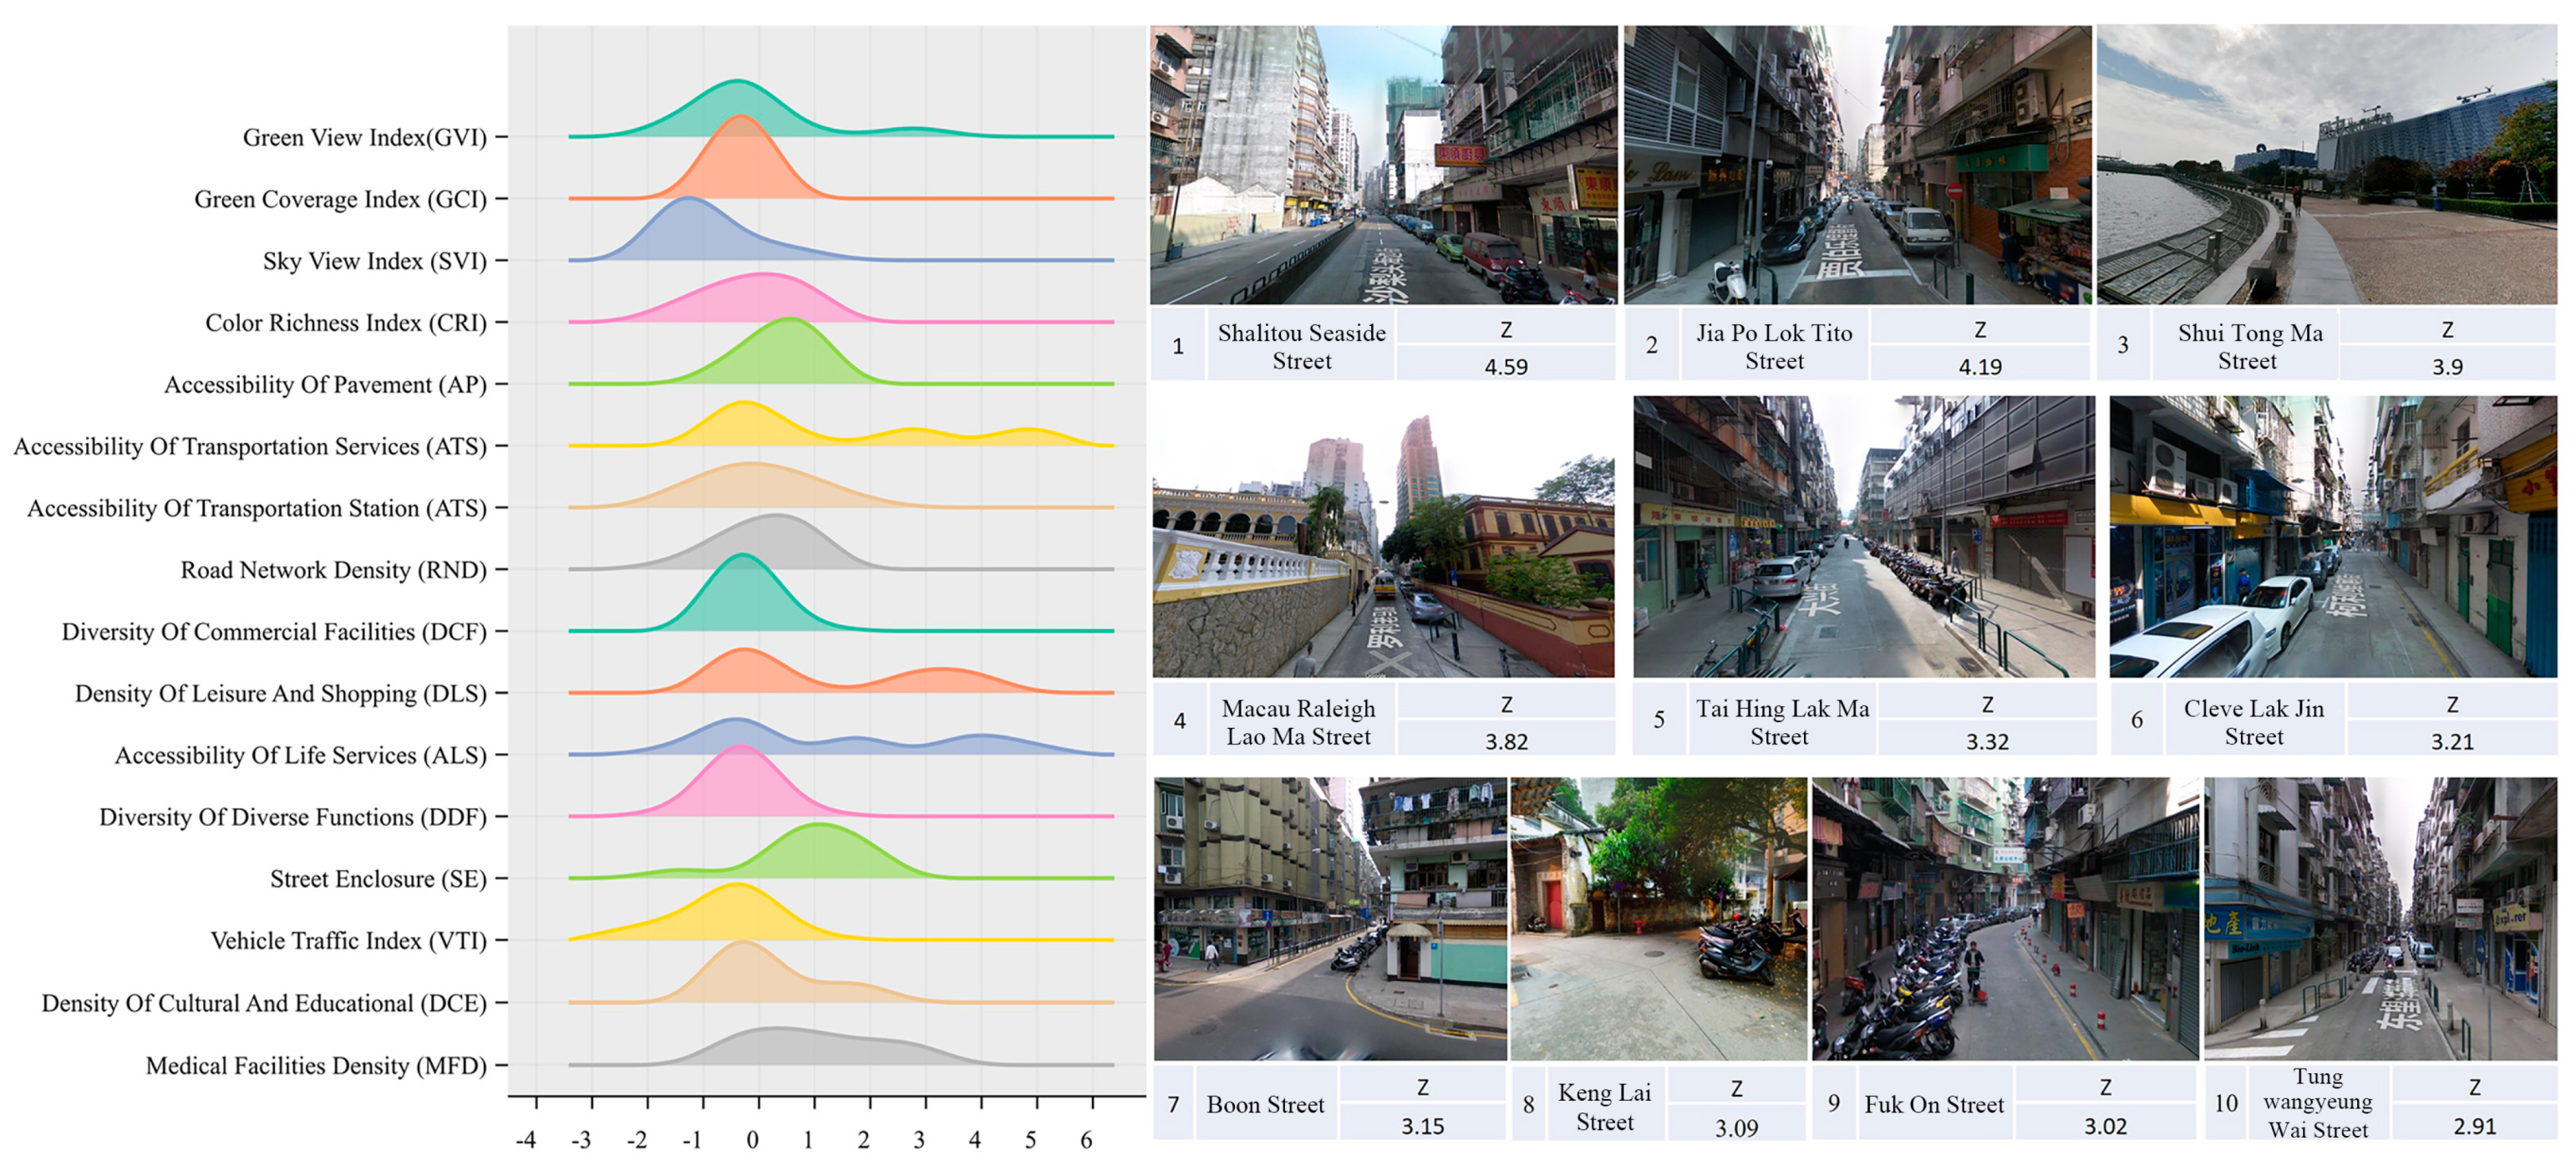Open the Tai Hing Lak Ma Street image
The height and width of the screenshot is (1171, 2576).
tap(1863, 537)
